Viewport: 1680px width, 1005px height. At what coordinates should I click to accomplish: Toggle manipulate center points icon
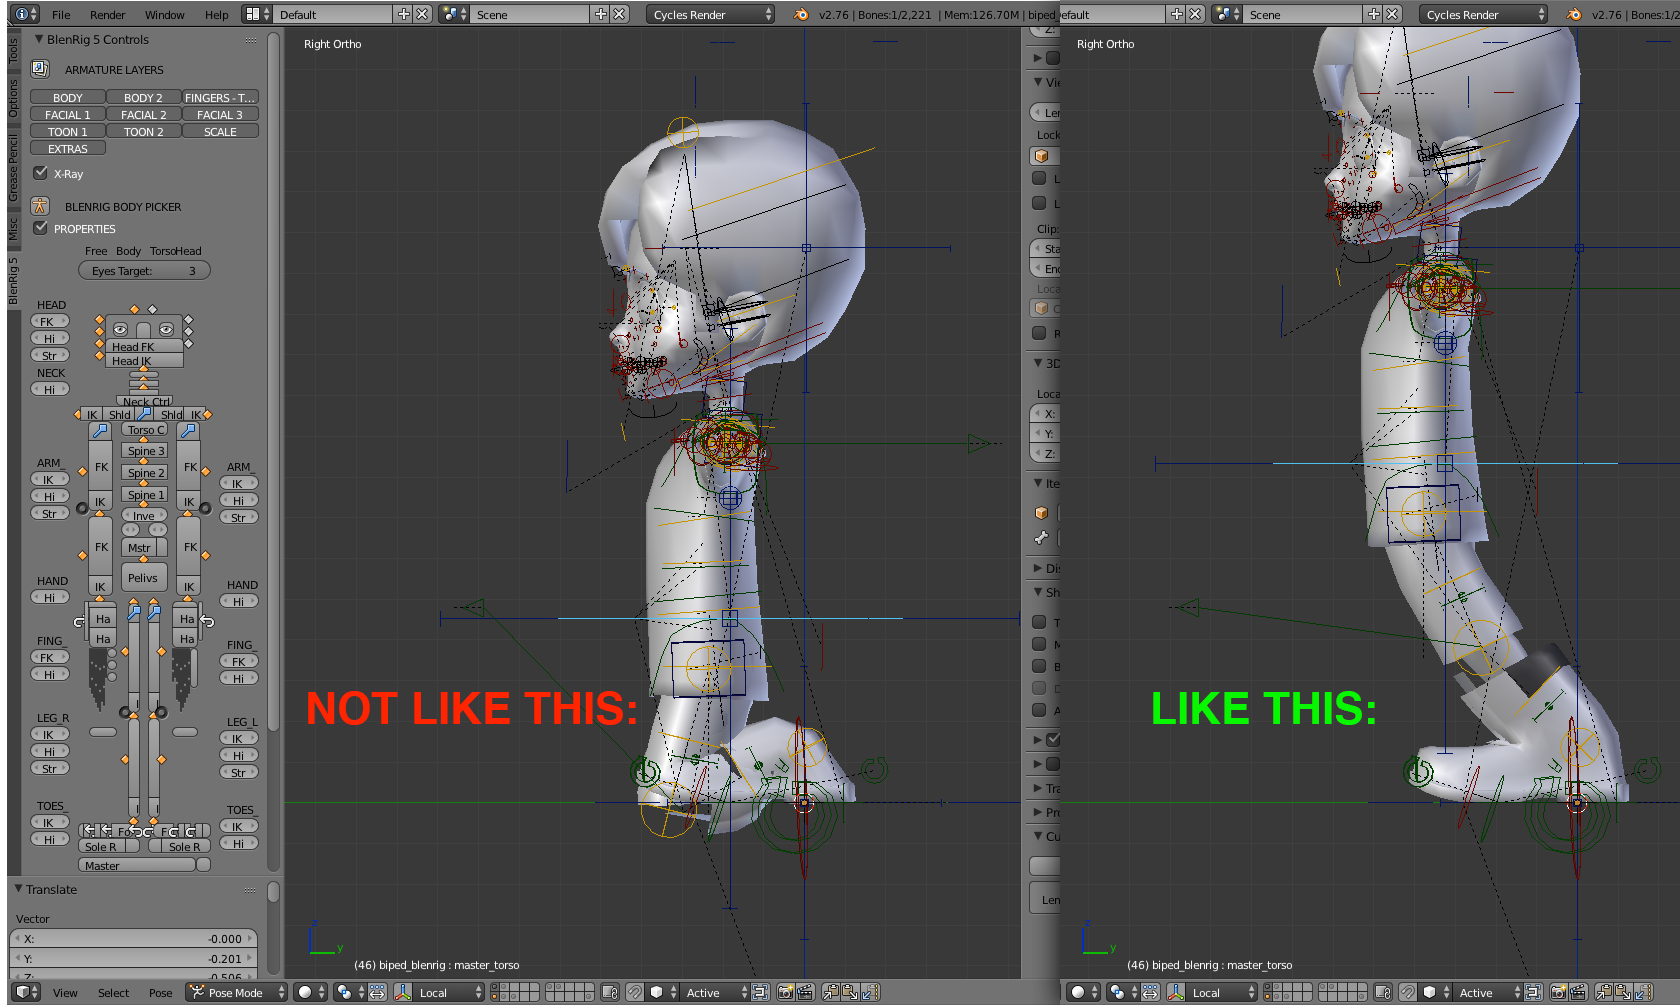(377, 992)
